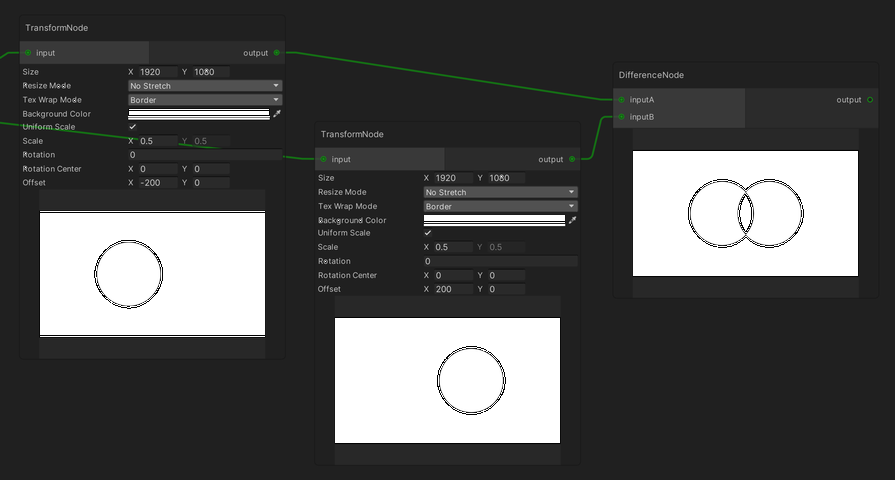895x480 pixels.
Task: Click the DifferenceNode output port
Action: click(x=870, y=100)
